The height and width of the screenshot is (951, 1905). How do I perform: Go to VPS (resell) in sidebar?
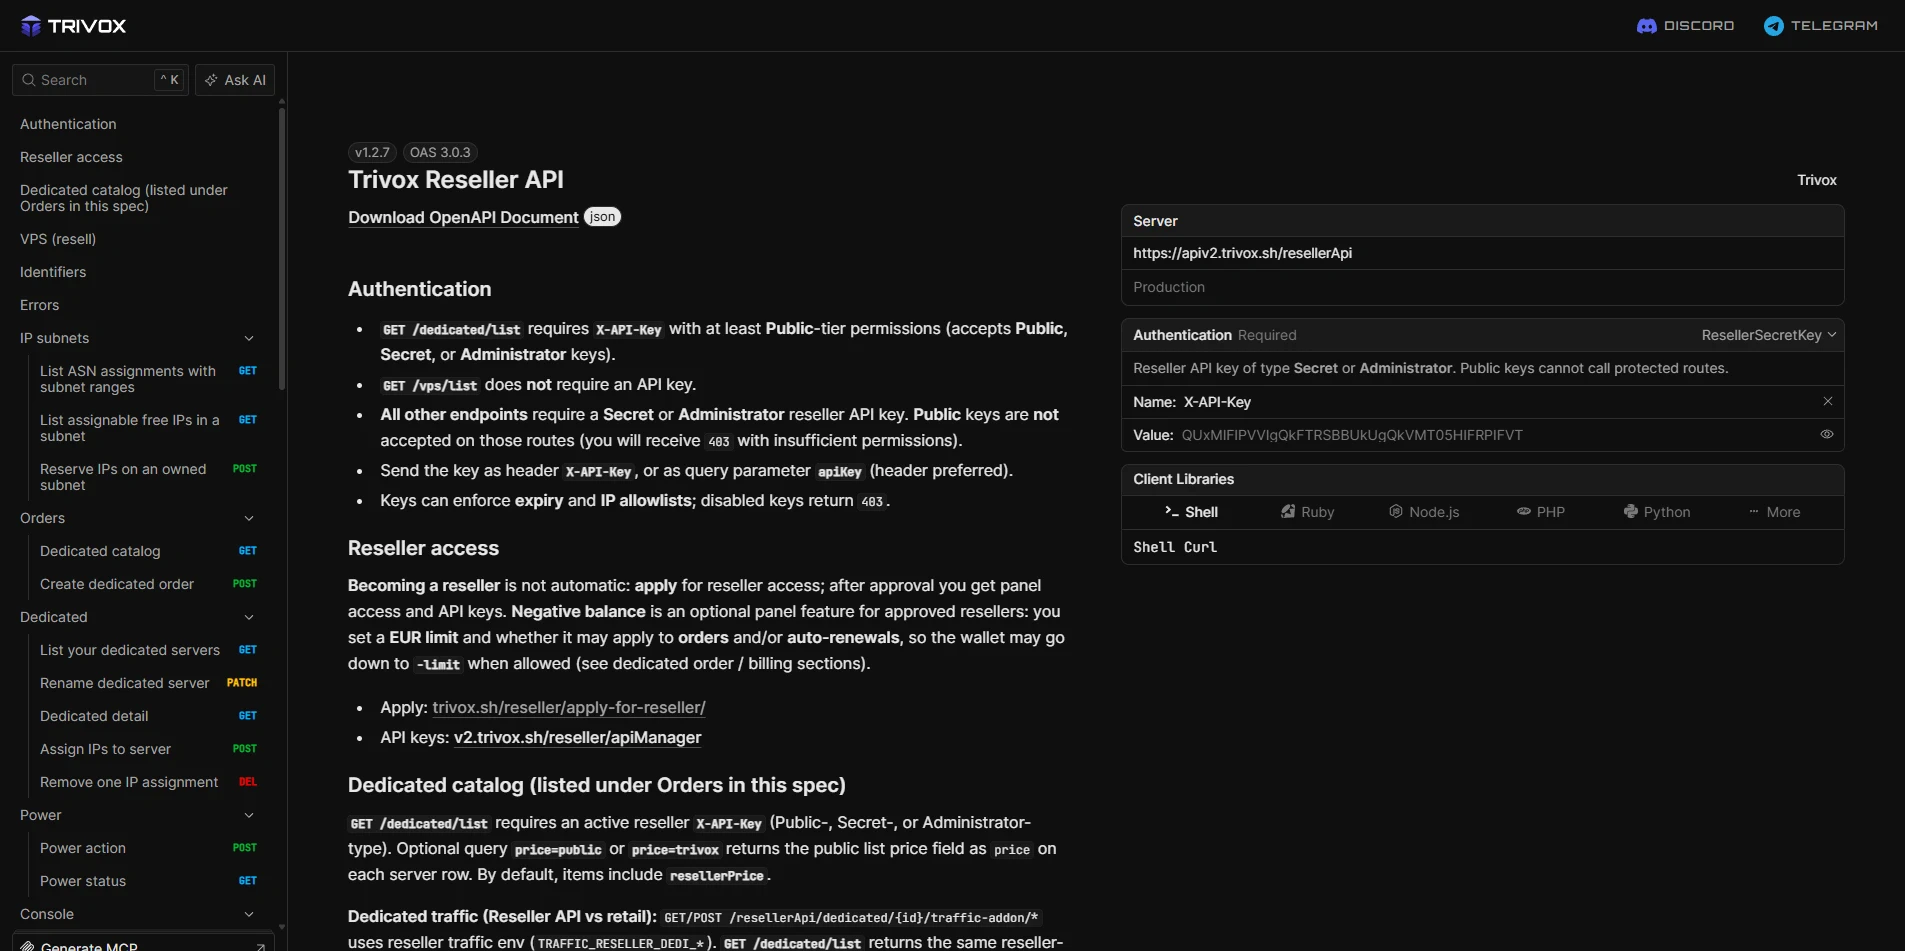pos(58,239)
